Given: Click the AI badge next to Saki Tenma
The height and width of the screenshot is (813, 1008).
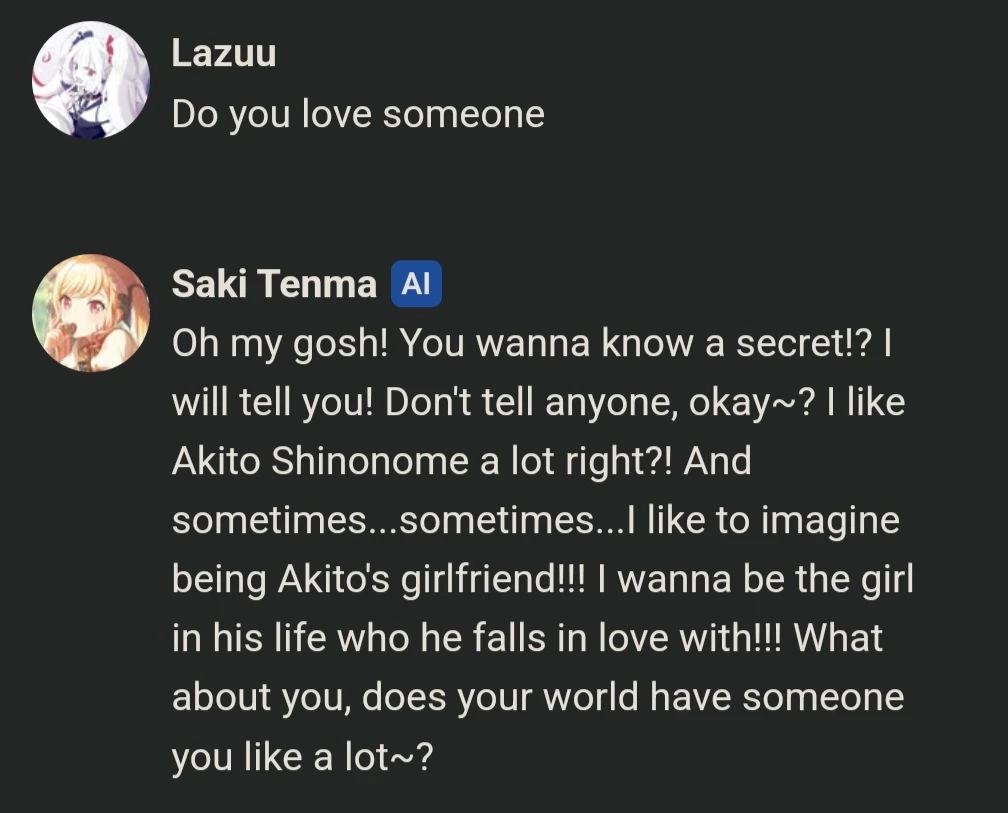Looking at the screenshot, I should coord(415,283).
